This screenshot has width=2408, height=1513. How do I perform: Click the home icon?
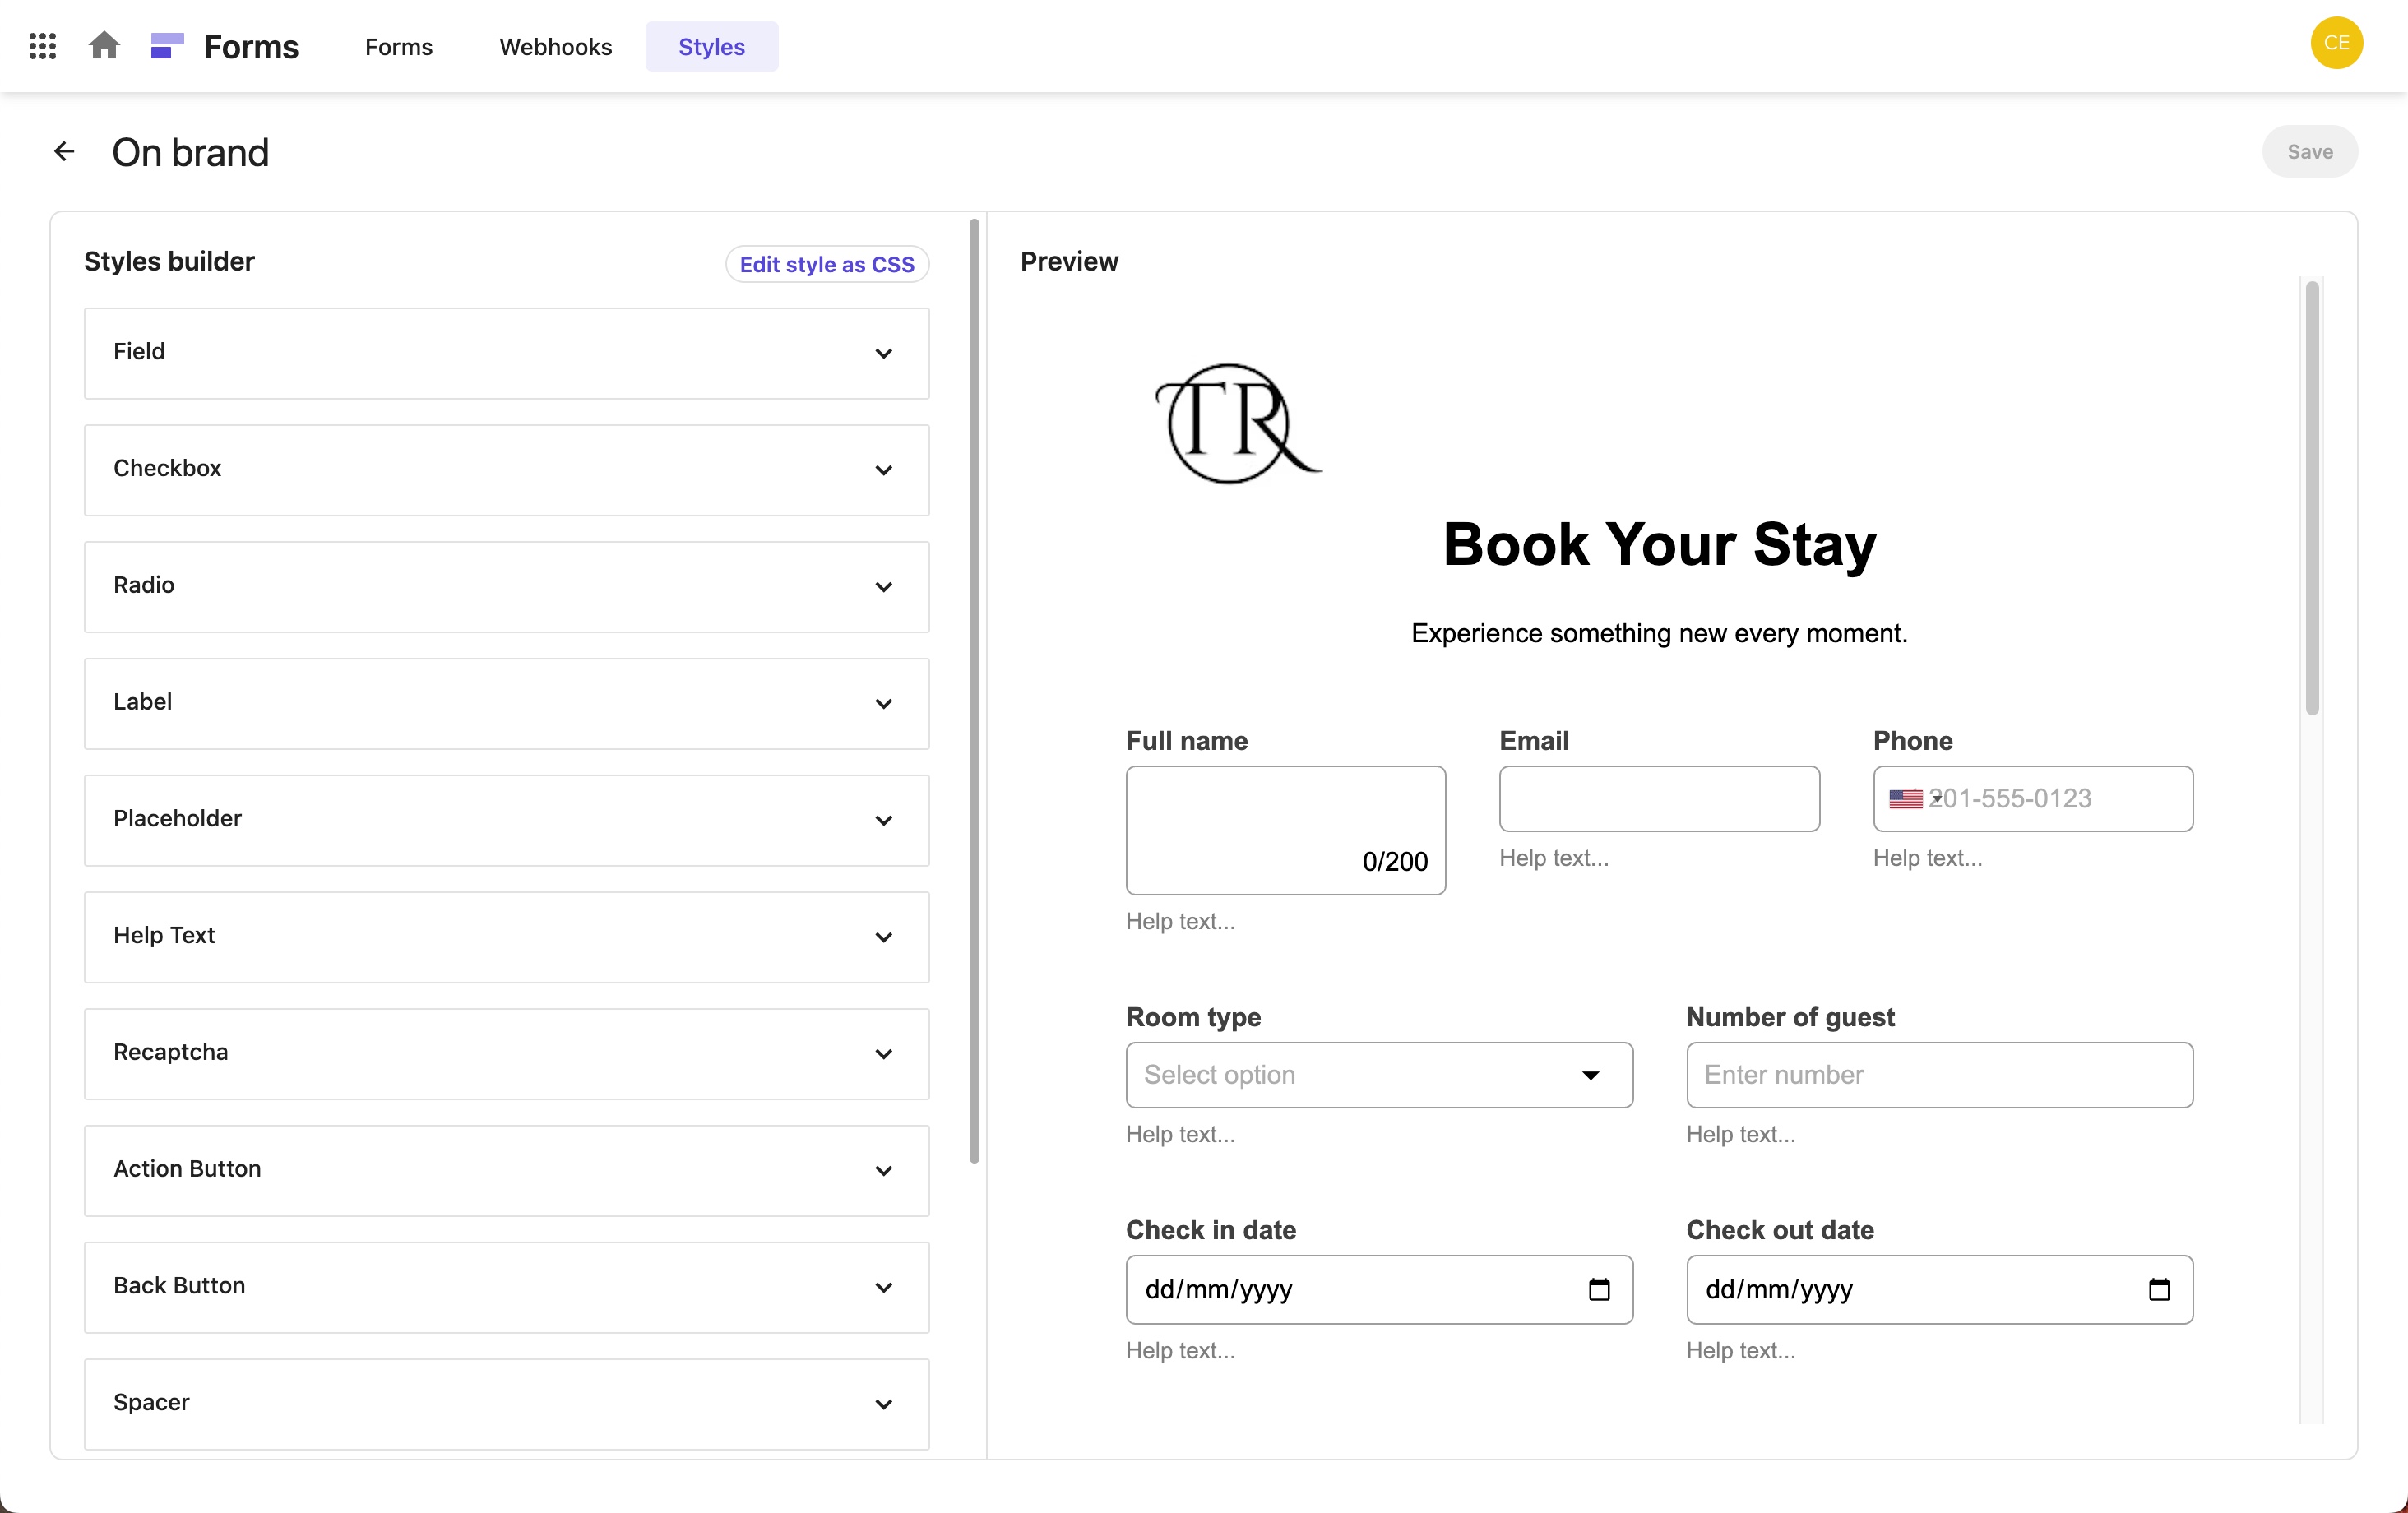[x=104, y=46]
